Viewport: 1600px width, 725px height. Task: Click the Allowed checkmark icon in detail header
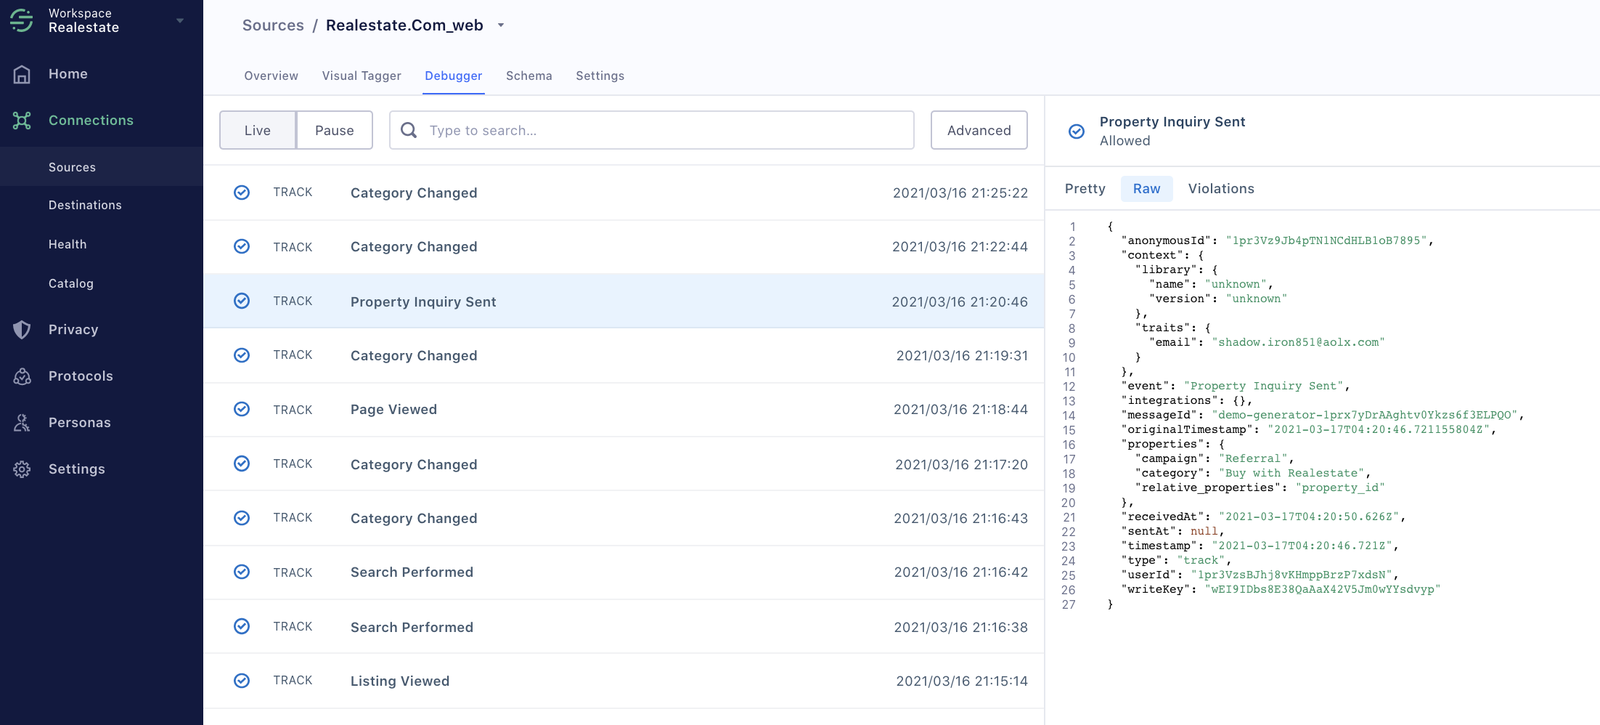[1077, 131]
